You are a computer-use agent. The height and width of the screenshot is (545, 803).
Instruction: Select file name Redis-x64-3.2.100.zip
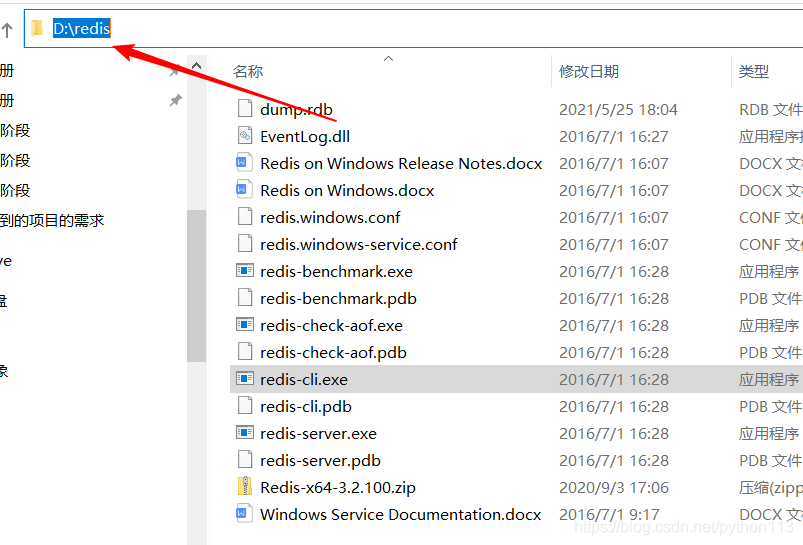(338, 488)
